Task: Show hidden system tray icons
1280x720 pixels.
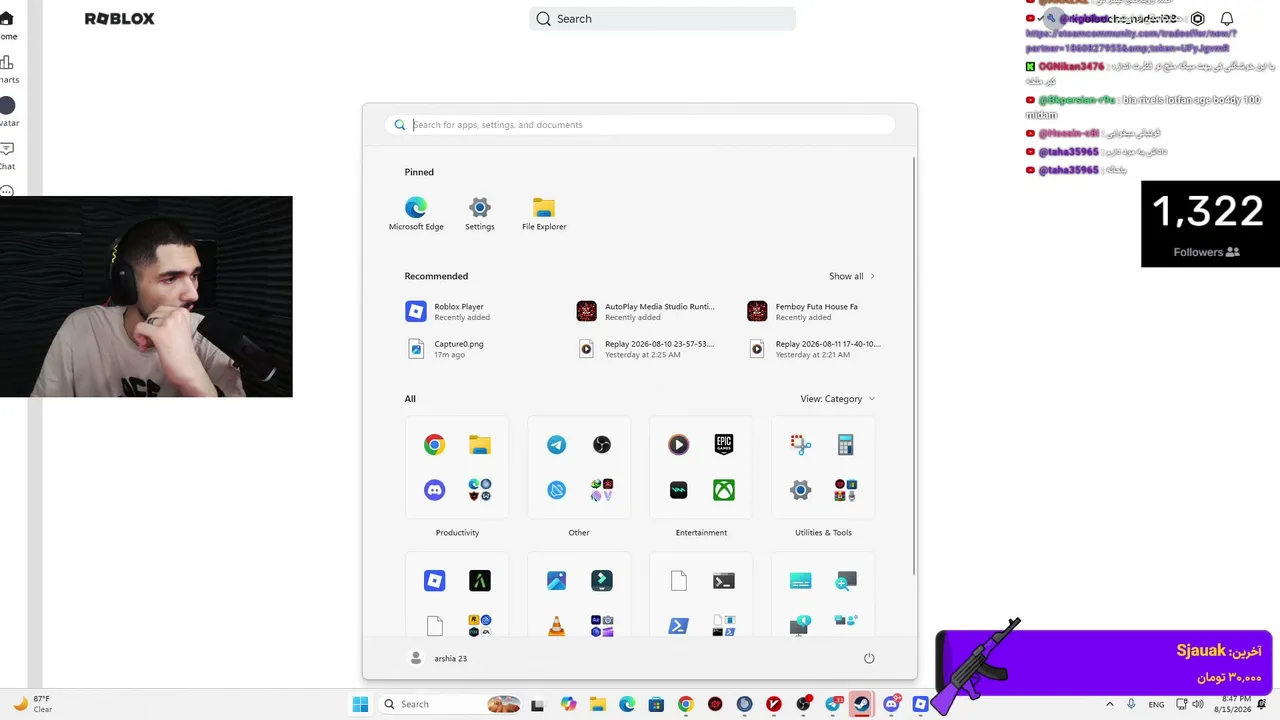Action: [1109, 704]
